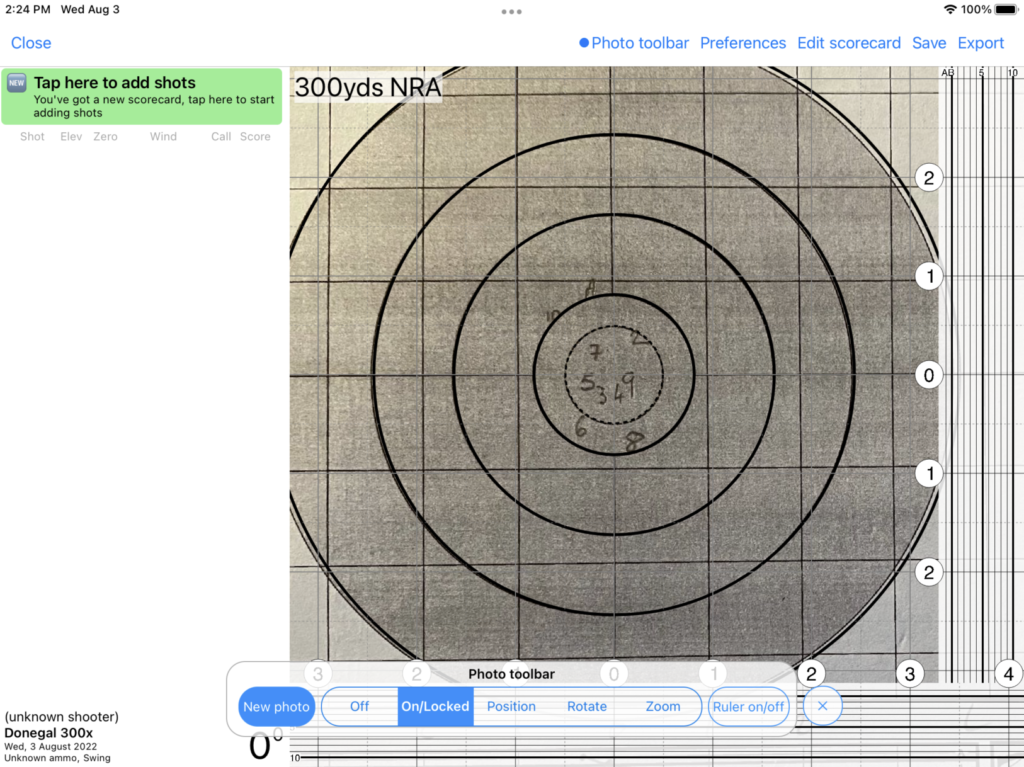
Task: Tap the green banner to add shots
Action: pos(141,97)
